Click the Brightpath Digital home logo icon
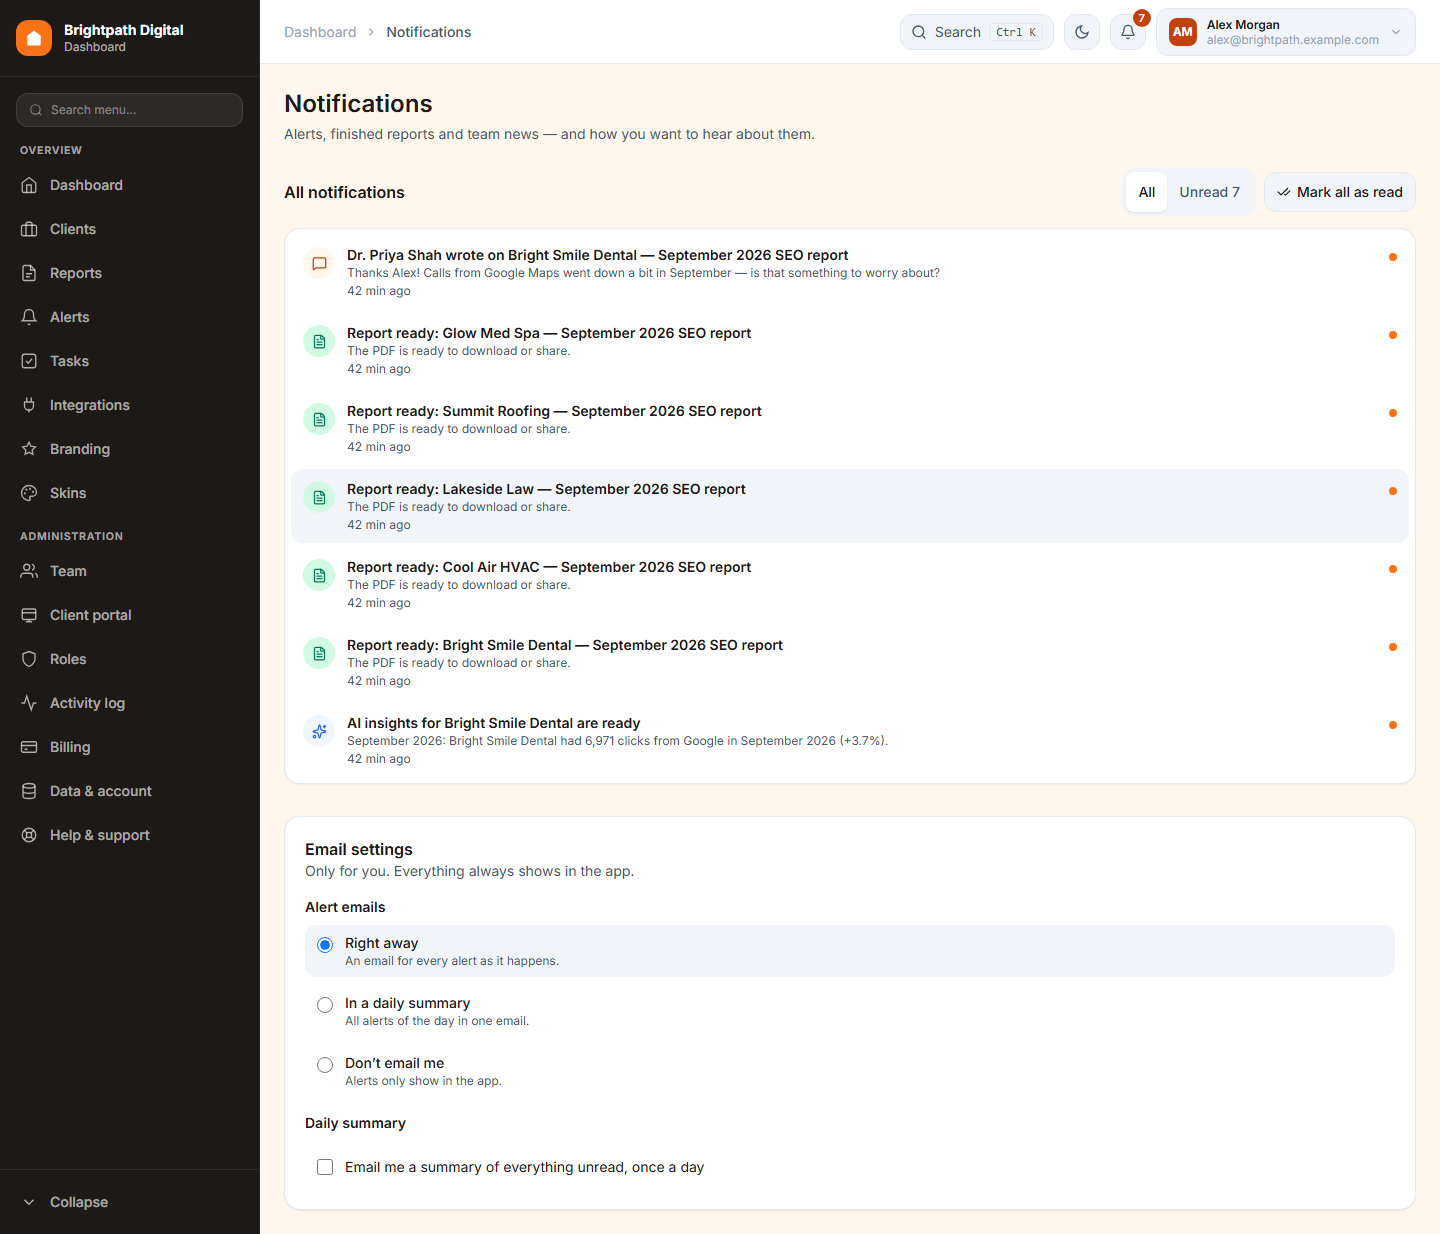This screenshot has width=1440, height=1234. [34, 38]
